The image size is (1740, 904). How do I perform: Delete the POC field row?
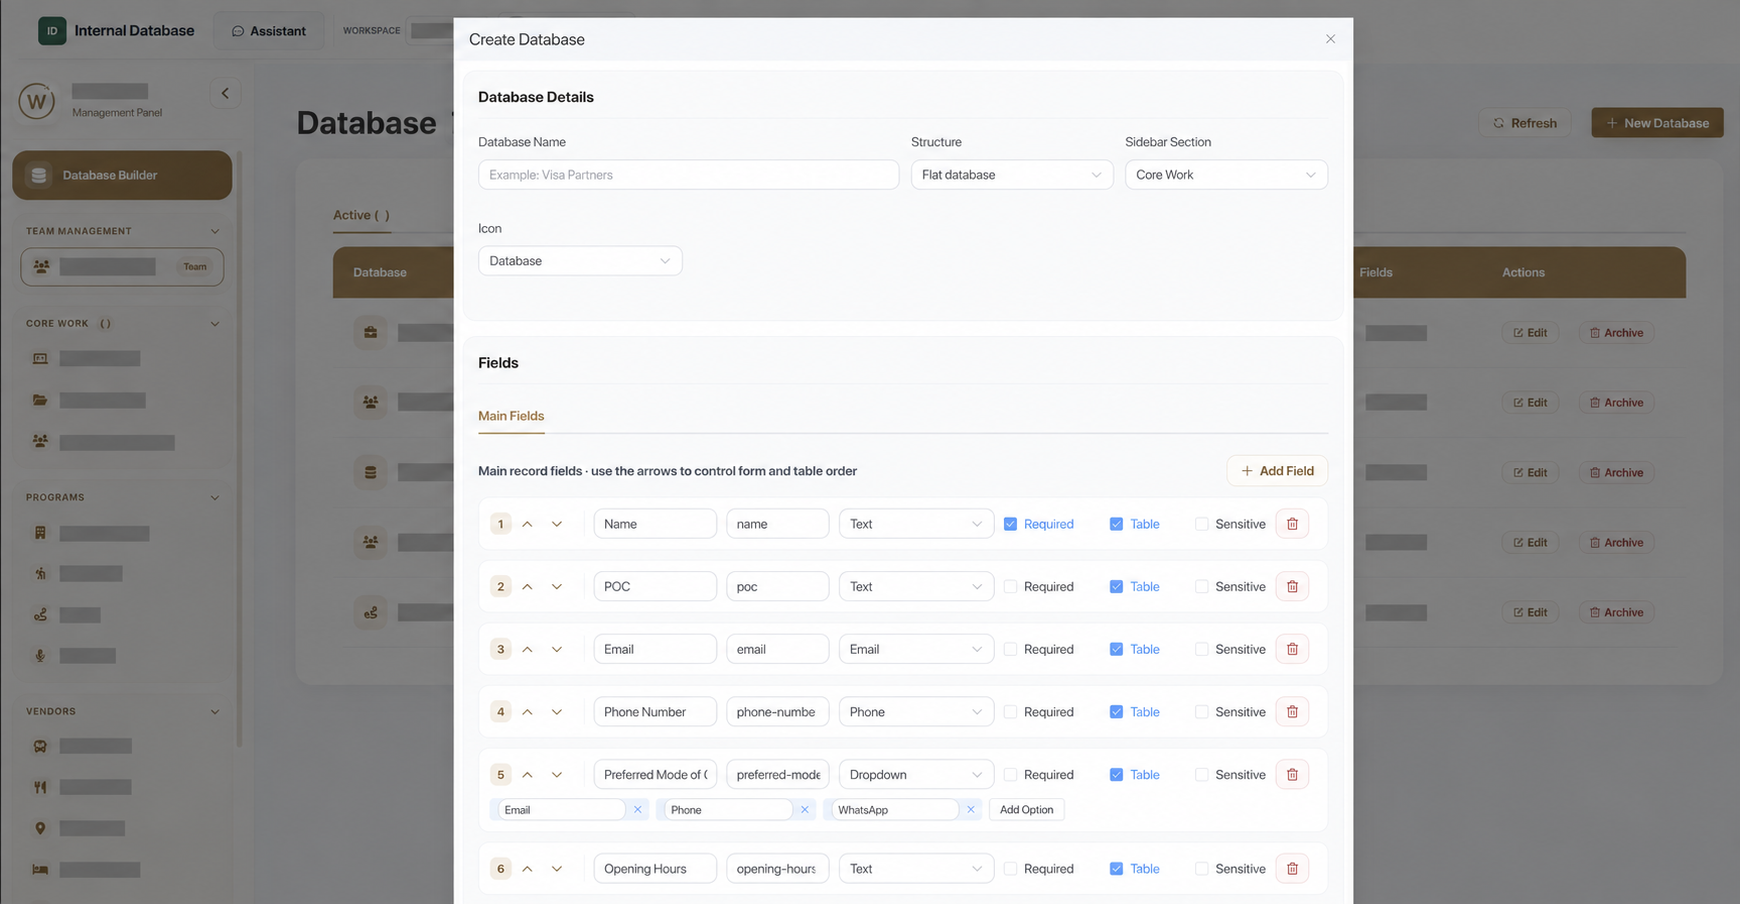tap(1292, 587)
